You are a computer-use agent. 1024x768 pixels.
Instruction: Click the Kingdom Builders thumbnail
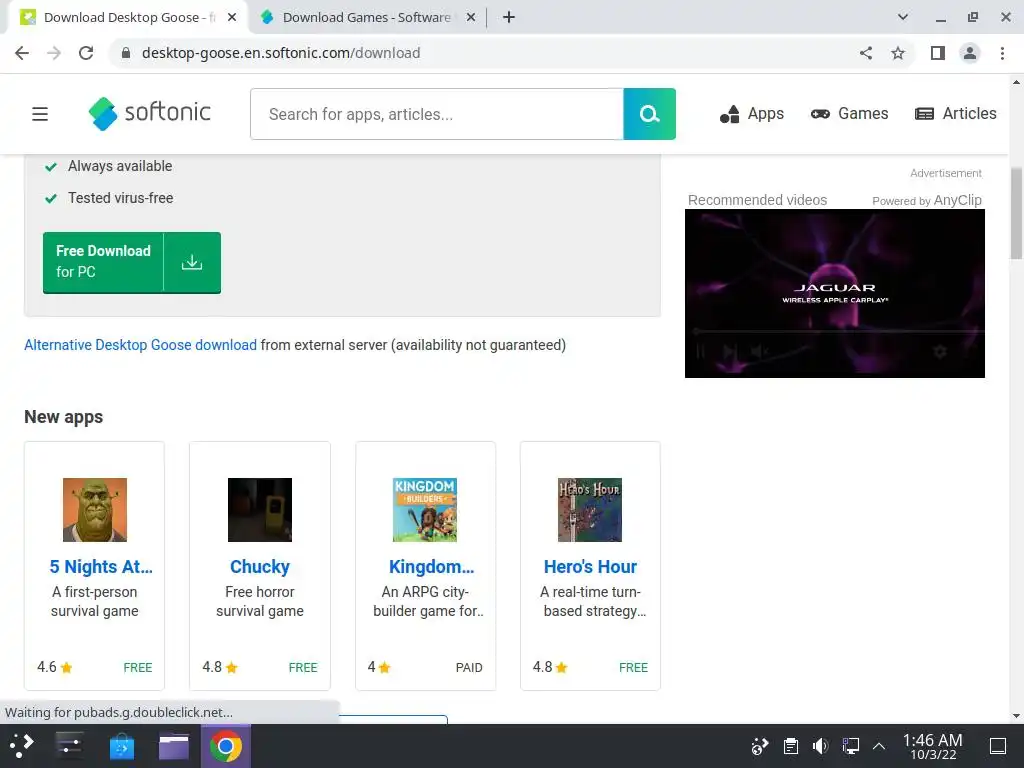coord(425,509)
